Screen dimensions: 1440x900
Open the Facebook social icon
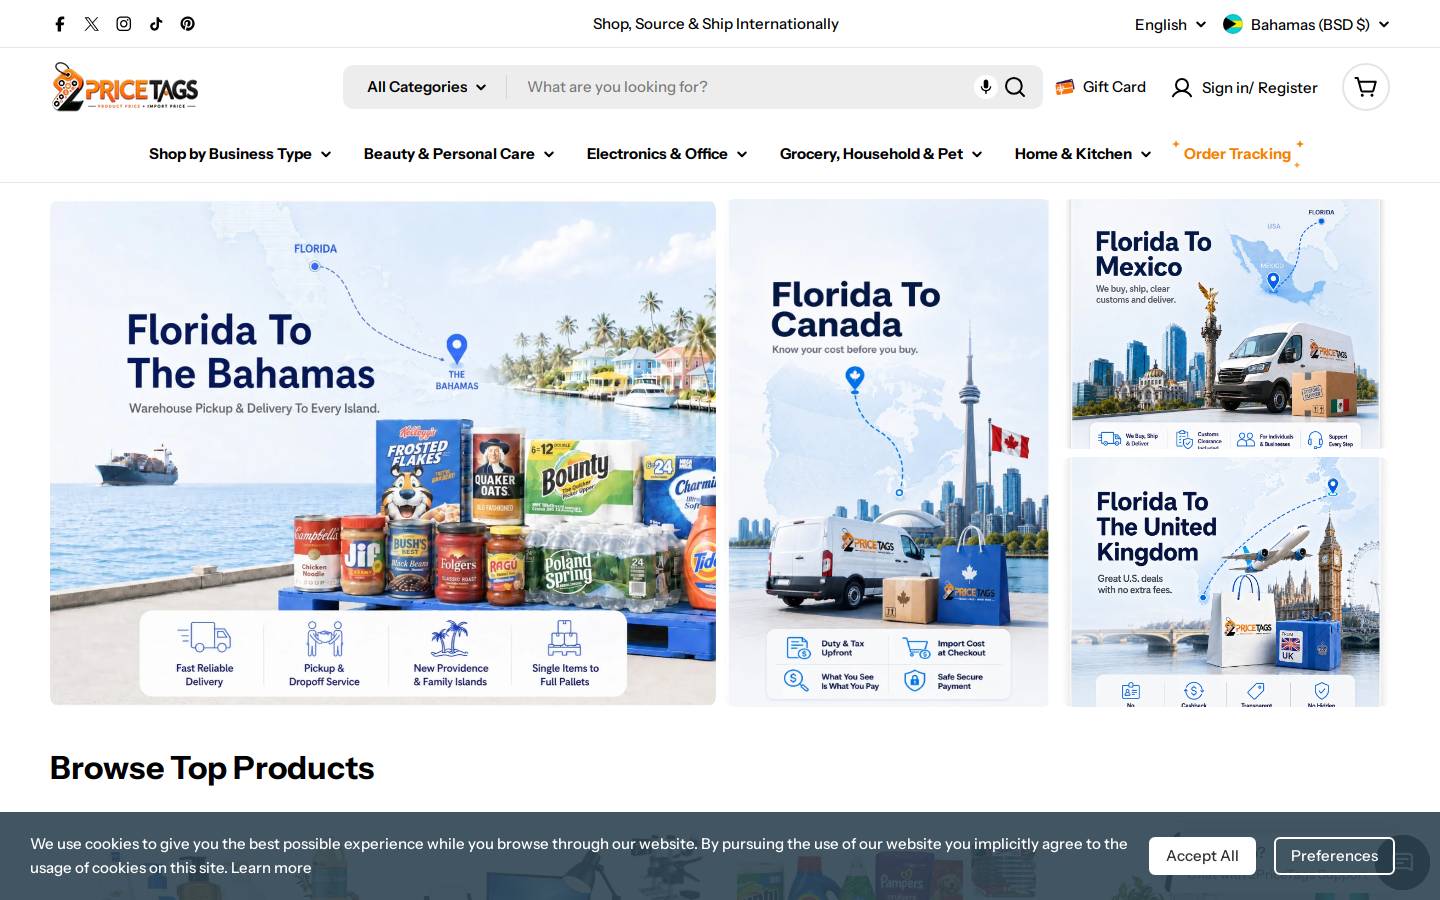(x=60, y=24)
